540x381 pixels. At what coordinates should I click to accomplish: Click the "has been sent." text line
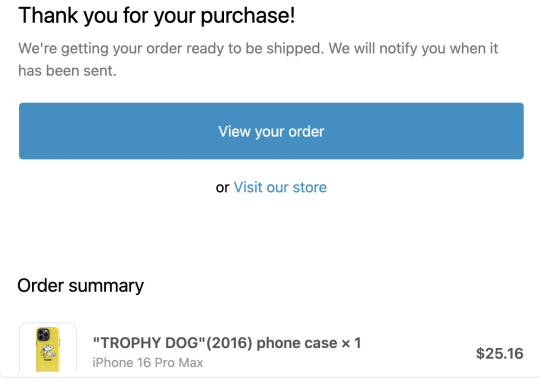click(x=67, y=71)
